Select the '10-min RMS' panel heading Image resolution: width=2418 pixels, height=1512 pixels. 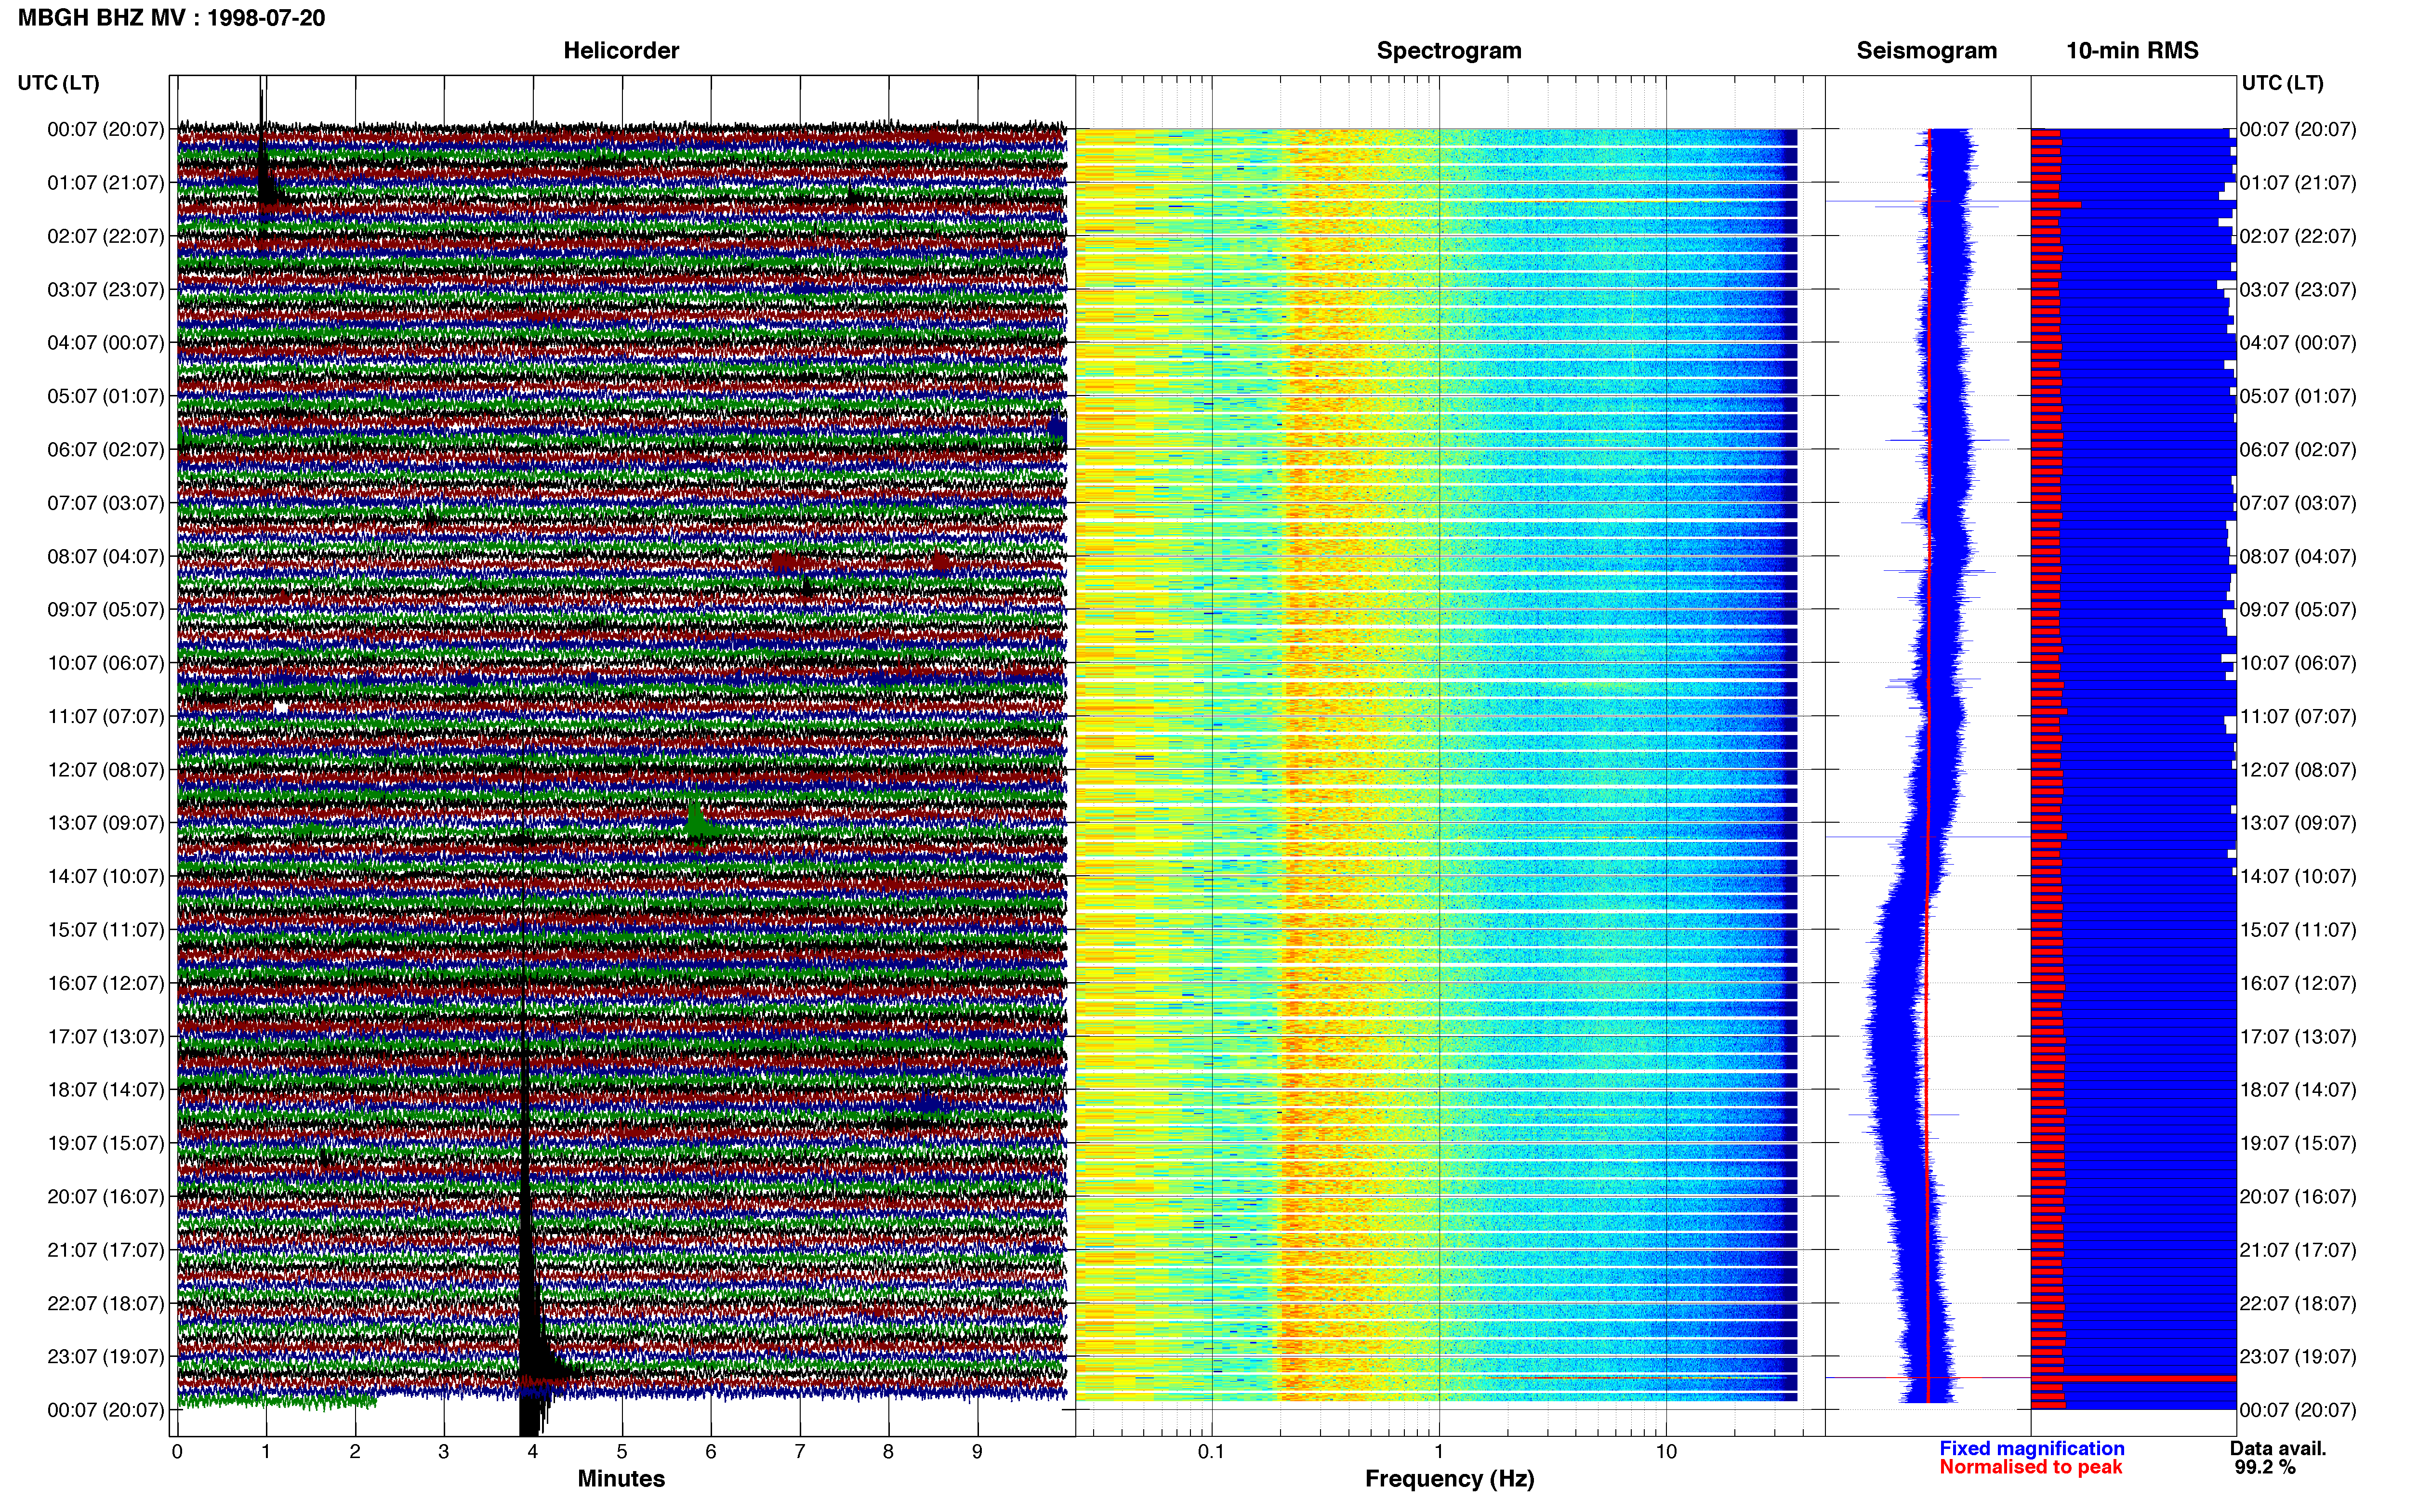(2132, 51)
